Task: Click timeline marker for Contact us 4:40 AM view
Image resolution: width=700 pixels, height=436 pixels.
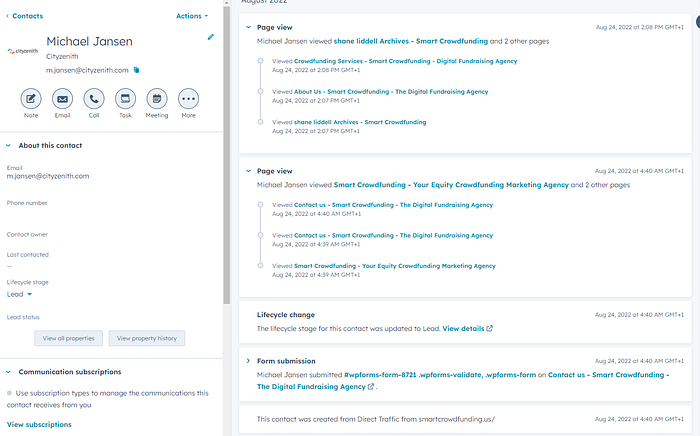Action: pos(260,205)
